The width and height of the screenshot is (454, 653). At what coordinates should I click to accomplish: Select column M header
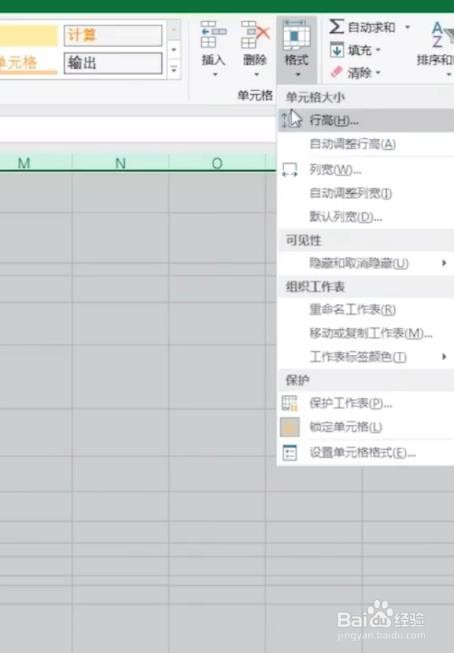point(36,163)
